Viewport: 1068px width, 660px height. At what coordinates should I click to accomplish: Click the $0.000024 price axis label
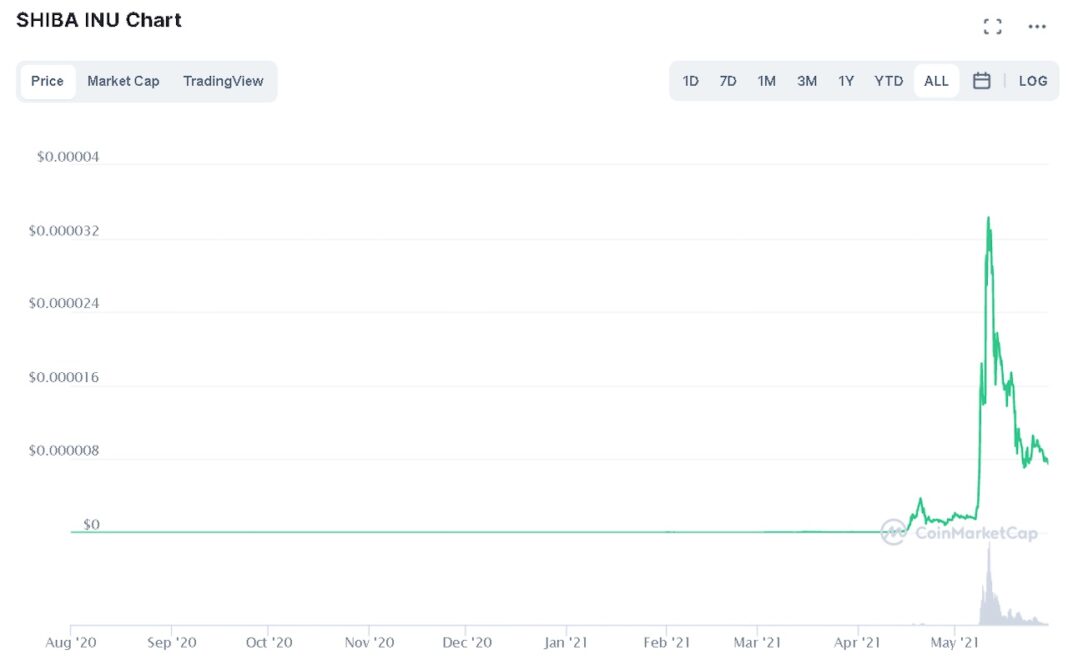(x=63, y=303)
